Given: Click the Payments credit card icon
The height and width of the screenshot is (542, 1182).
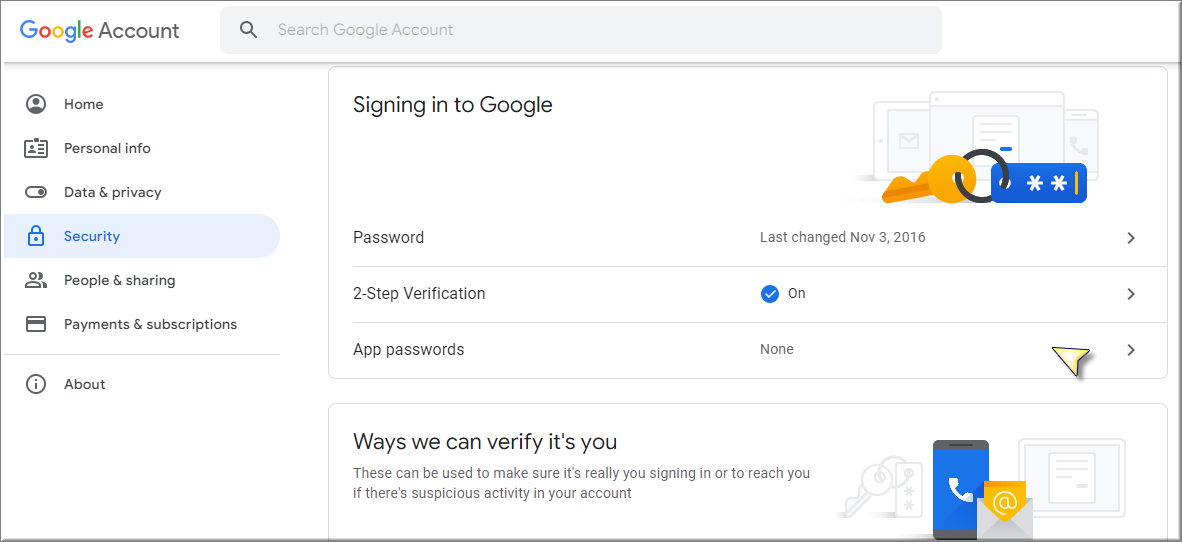Looking at the screenshot, I should [x=35, y=324].
